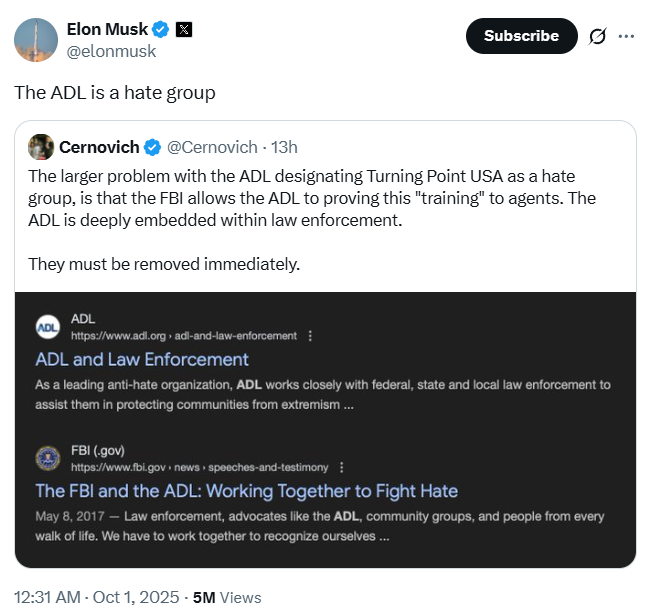Open the FBI result three-dot options
Image resolution: width=645 pixels, height=616 pixels.
(342, 467)
